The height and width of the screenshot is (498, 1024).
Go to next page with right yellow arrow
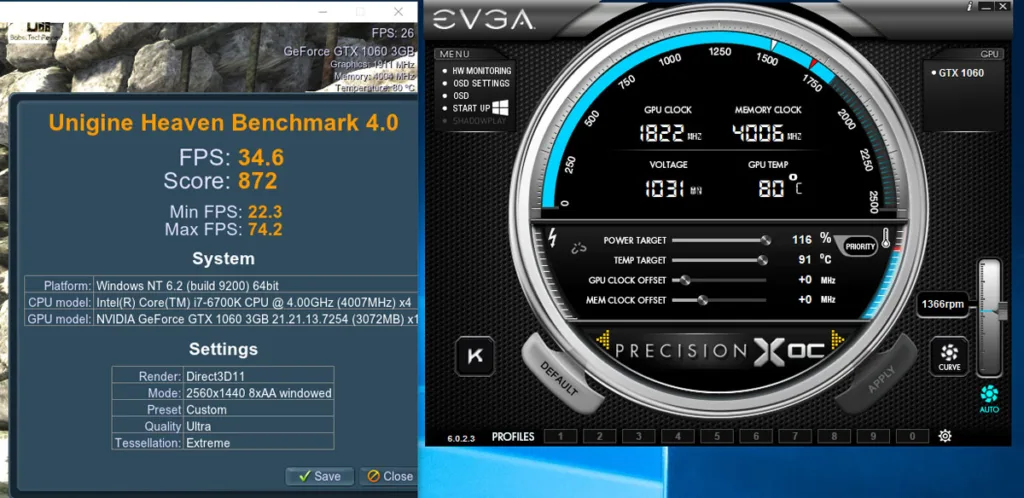pos(837,339)
